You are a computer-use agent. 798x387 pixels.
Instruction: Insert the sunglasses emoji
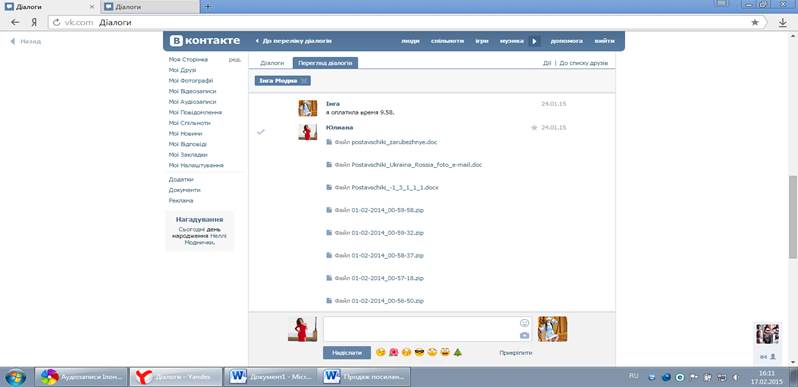click(x=419, y=352)
